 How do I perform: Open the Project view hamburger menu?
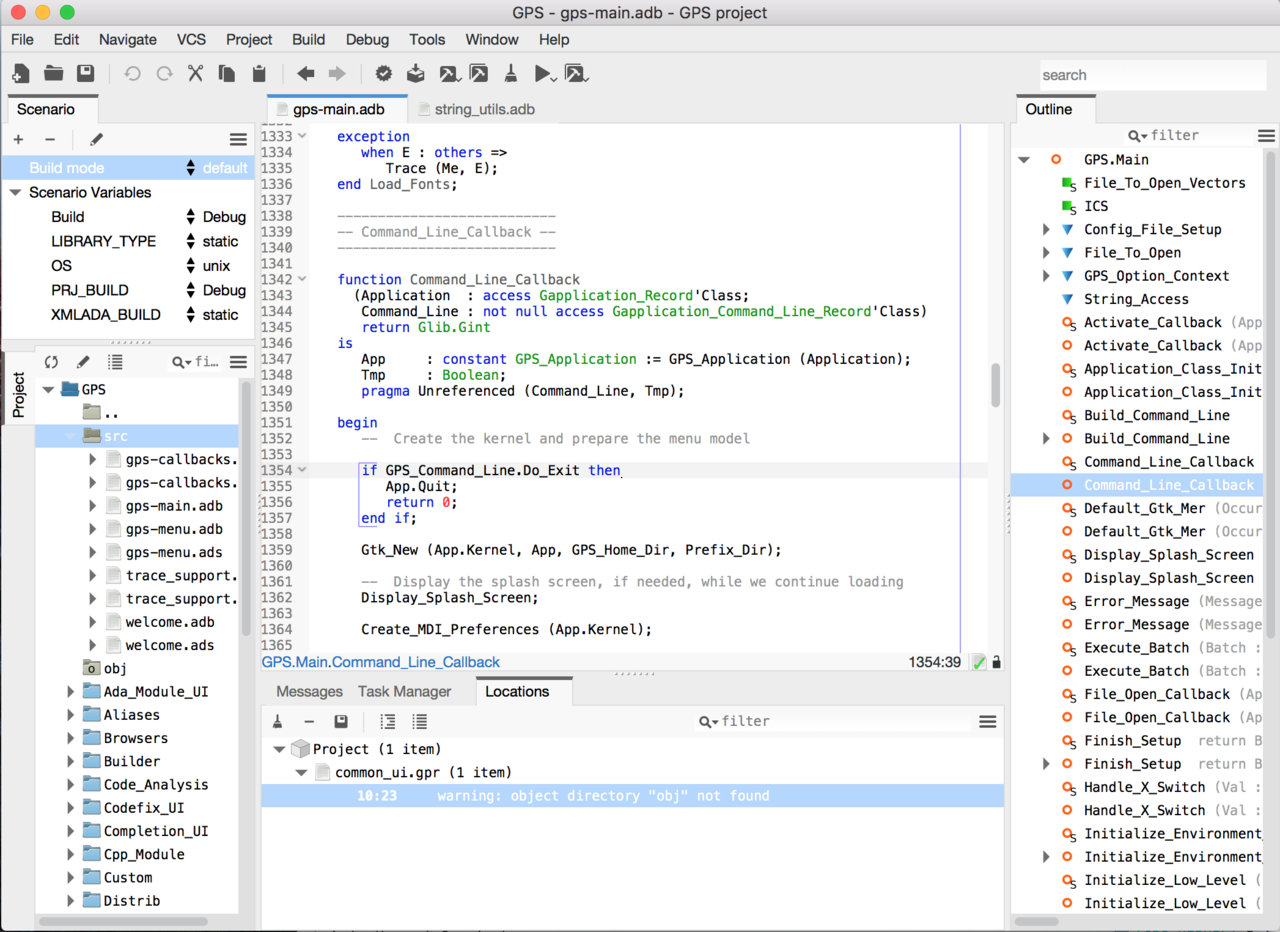(238, 362)
